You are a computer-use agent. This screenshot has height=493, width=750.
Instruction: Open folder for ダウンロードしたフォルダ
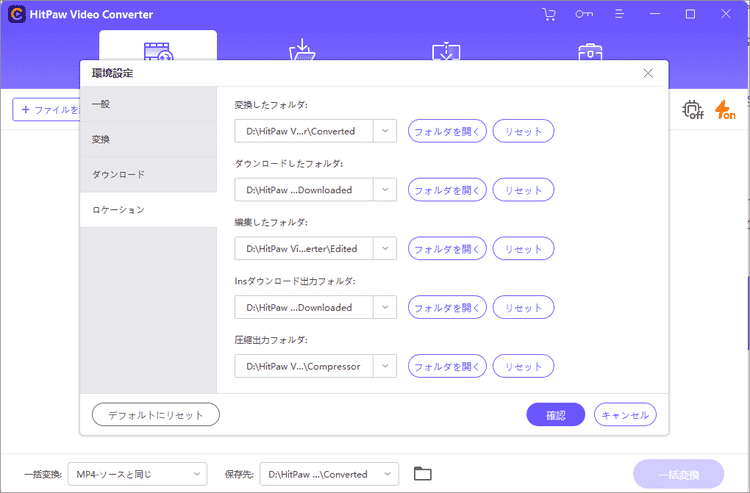tap(447, 190)
